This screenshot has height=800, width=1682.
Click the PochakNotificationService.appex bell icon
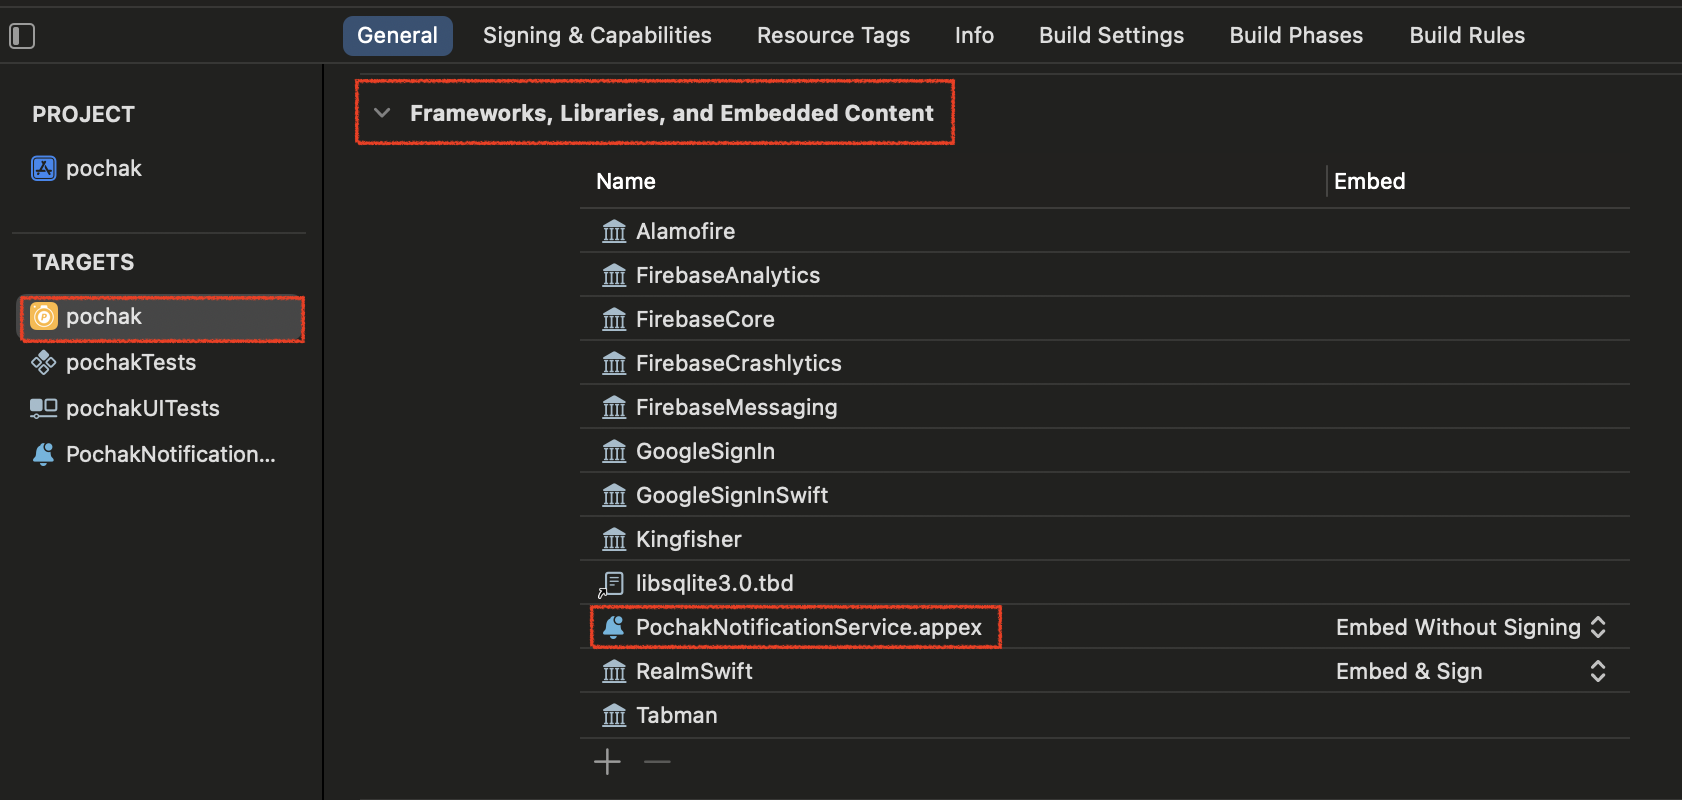614,627
